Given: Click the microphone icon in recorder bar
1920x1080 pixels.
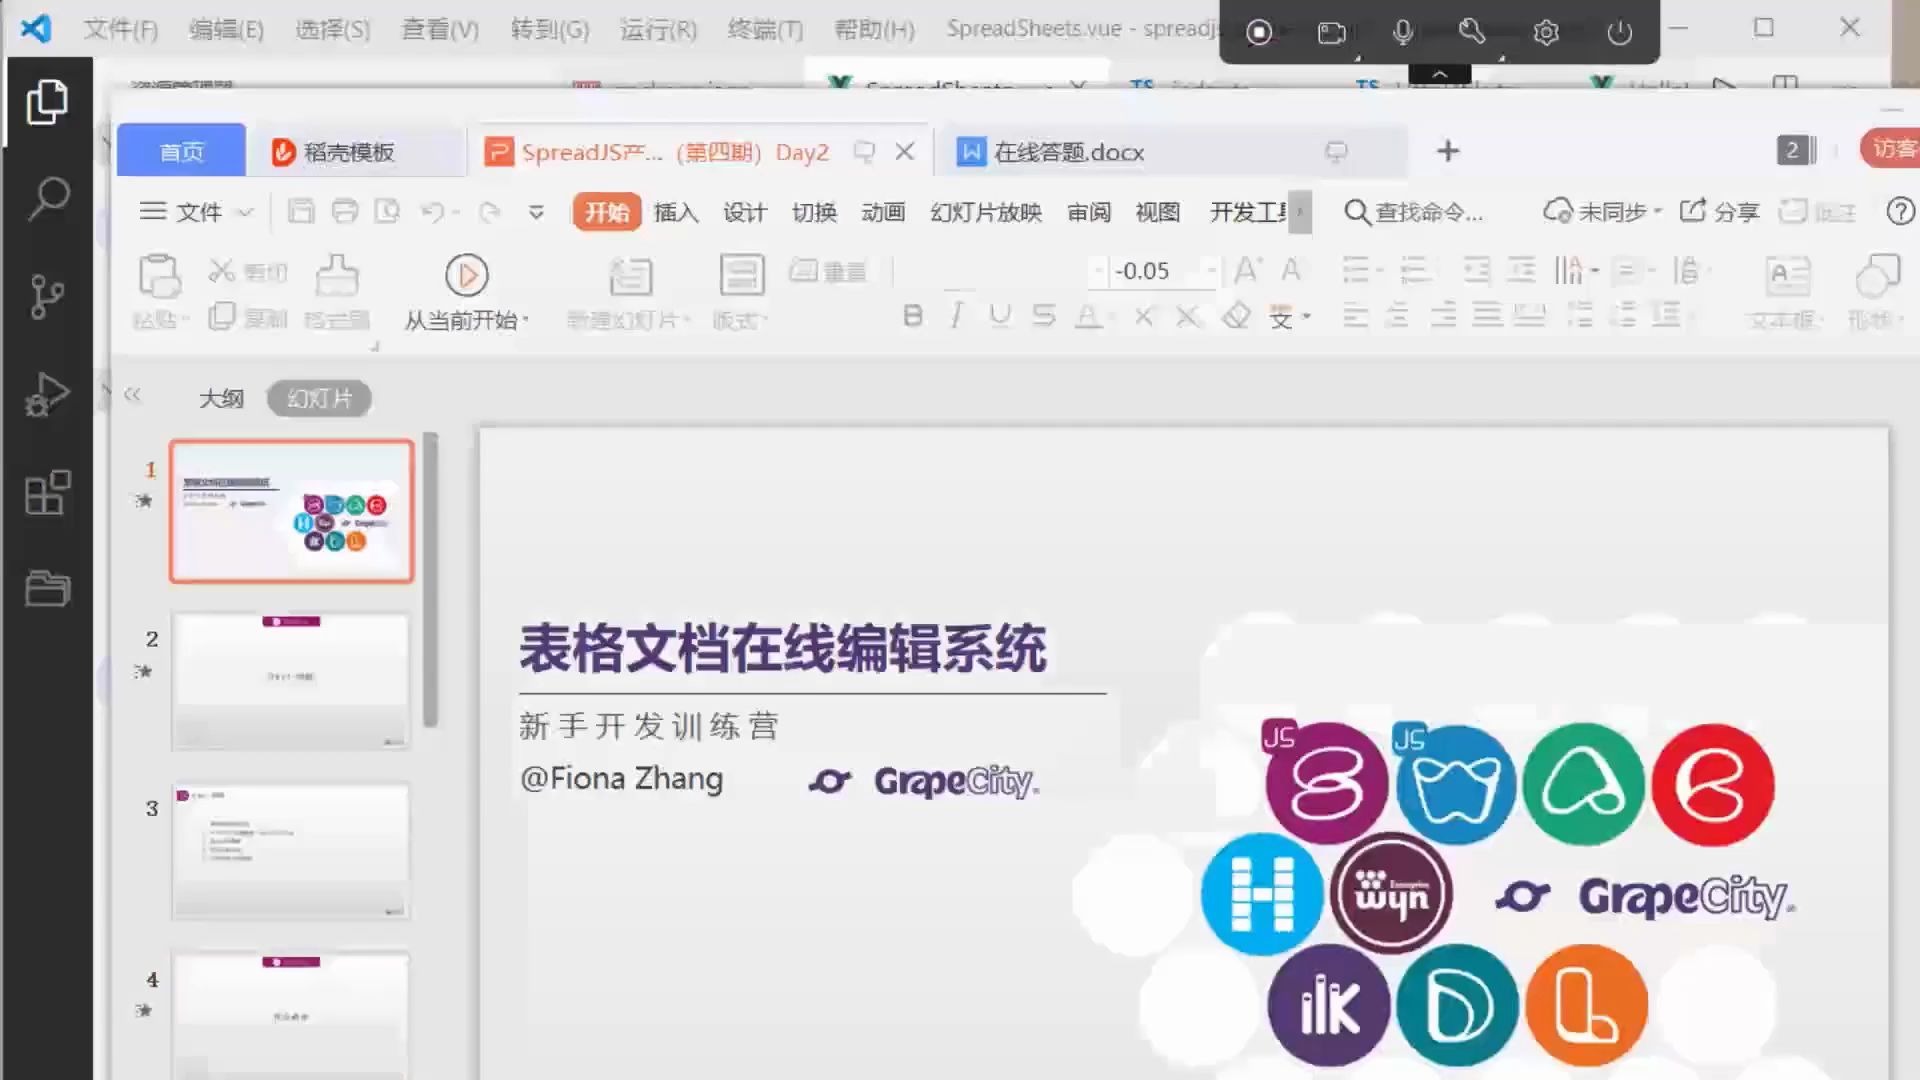Looking at the screenshot, I should (1403, 32).
